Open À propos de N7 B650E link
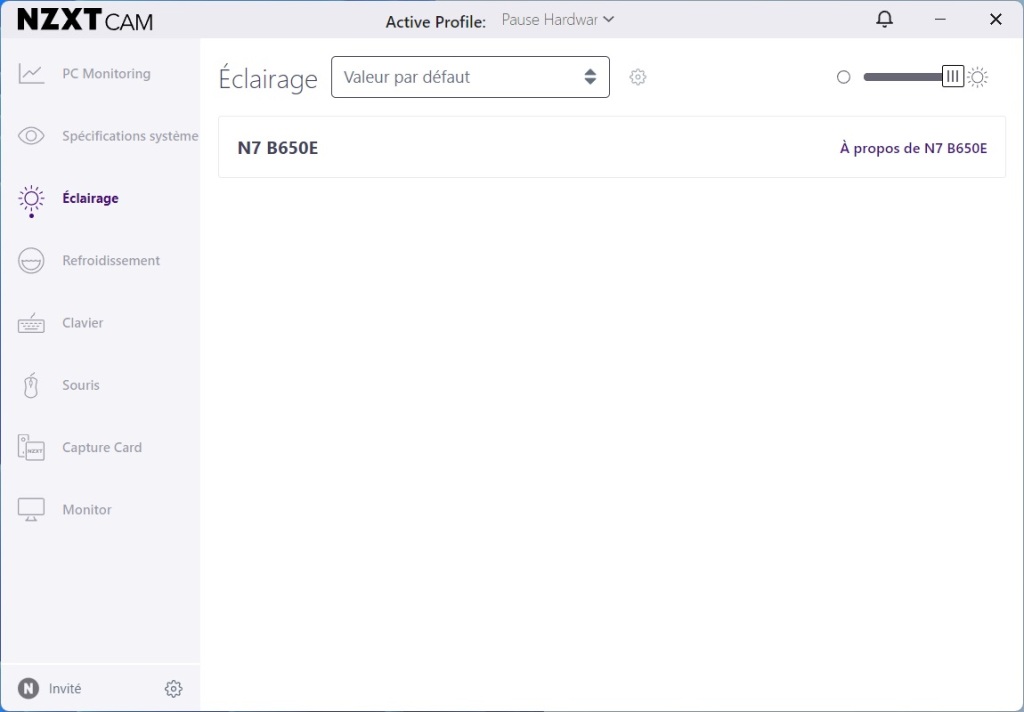This screenshot has height=712, width=1024. click(912, 148)
